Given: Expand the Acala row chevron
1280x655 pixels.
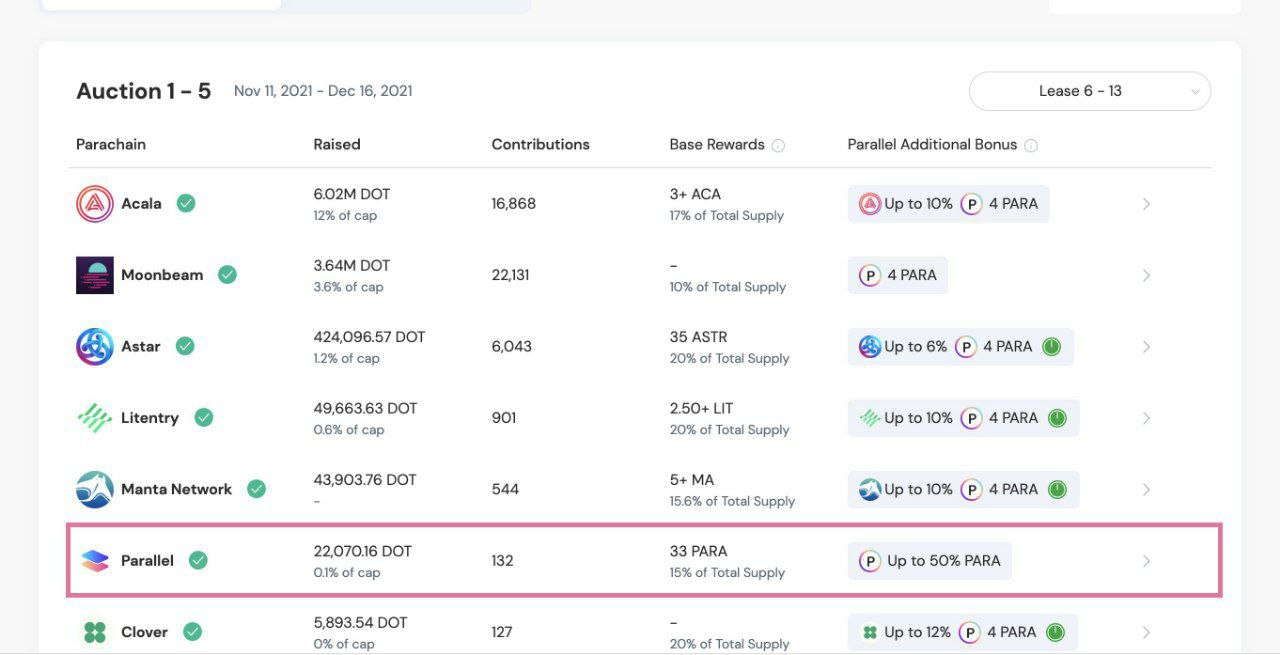Looking at the screenshot, I should (x=1147, y=204).
